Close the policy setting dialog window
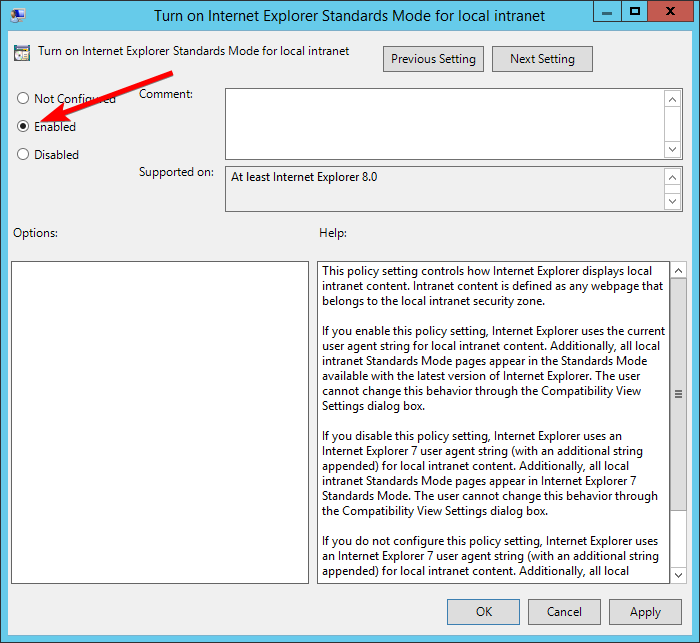700x643 pixels. pos(668,14)
